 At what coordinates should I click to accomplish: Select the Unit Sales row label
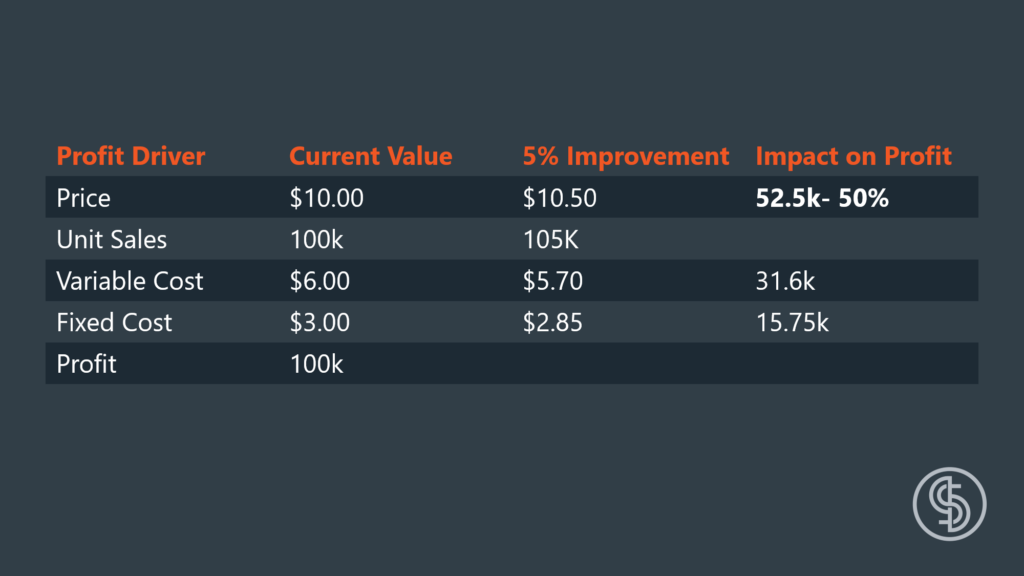(112, 240)
